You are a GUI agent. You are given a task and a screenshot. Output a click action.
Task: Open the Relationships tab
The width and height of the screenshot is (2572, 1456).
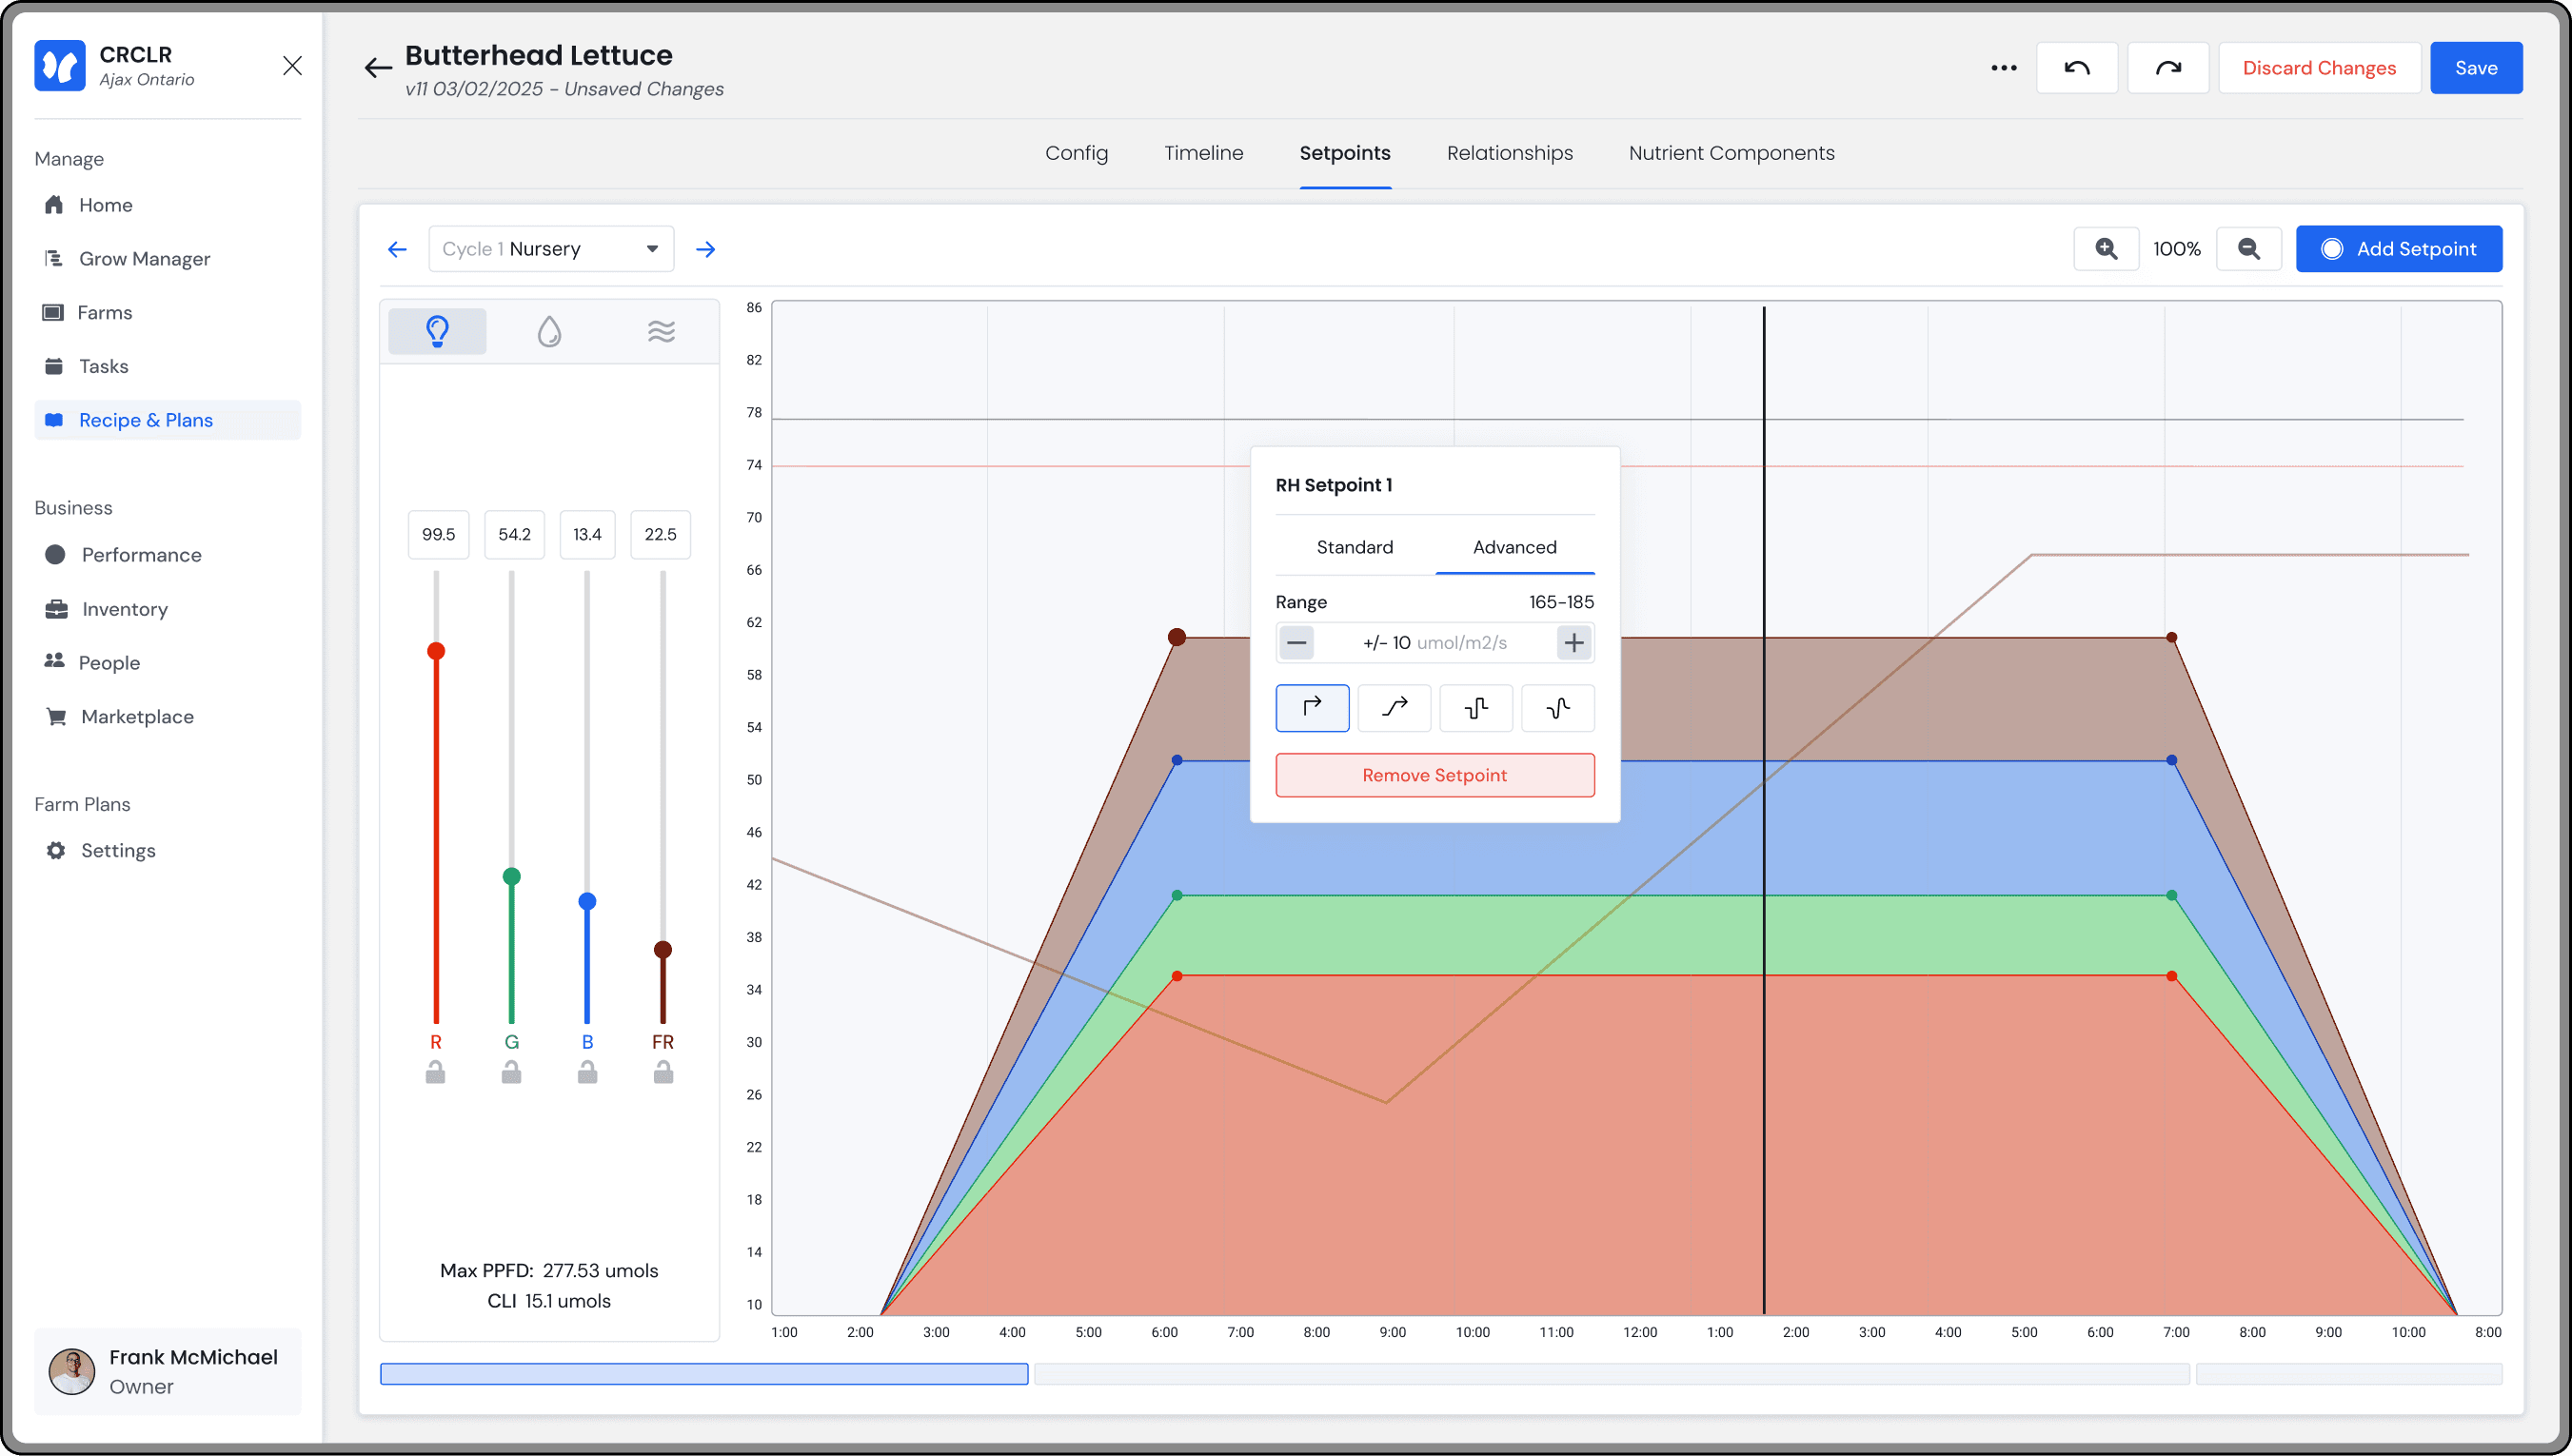pyautogui.click(x=1509, y=153)
